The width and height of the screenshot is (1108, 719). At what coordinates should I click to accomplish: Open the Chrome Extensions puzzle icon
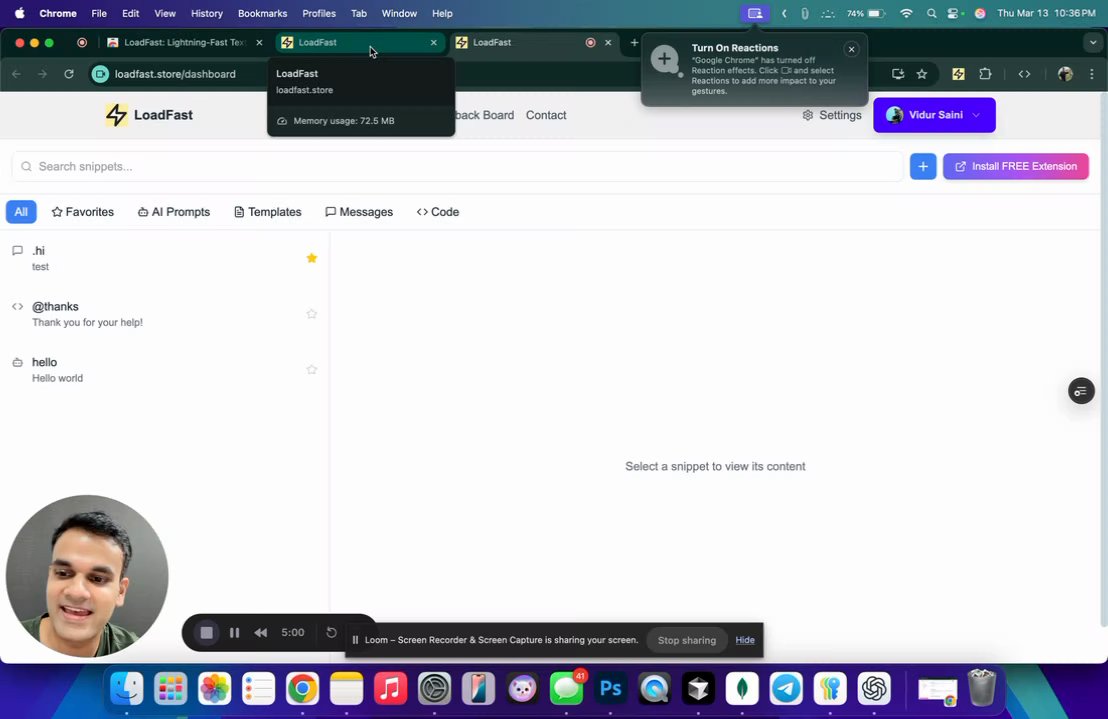coord(985,74)
